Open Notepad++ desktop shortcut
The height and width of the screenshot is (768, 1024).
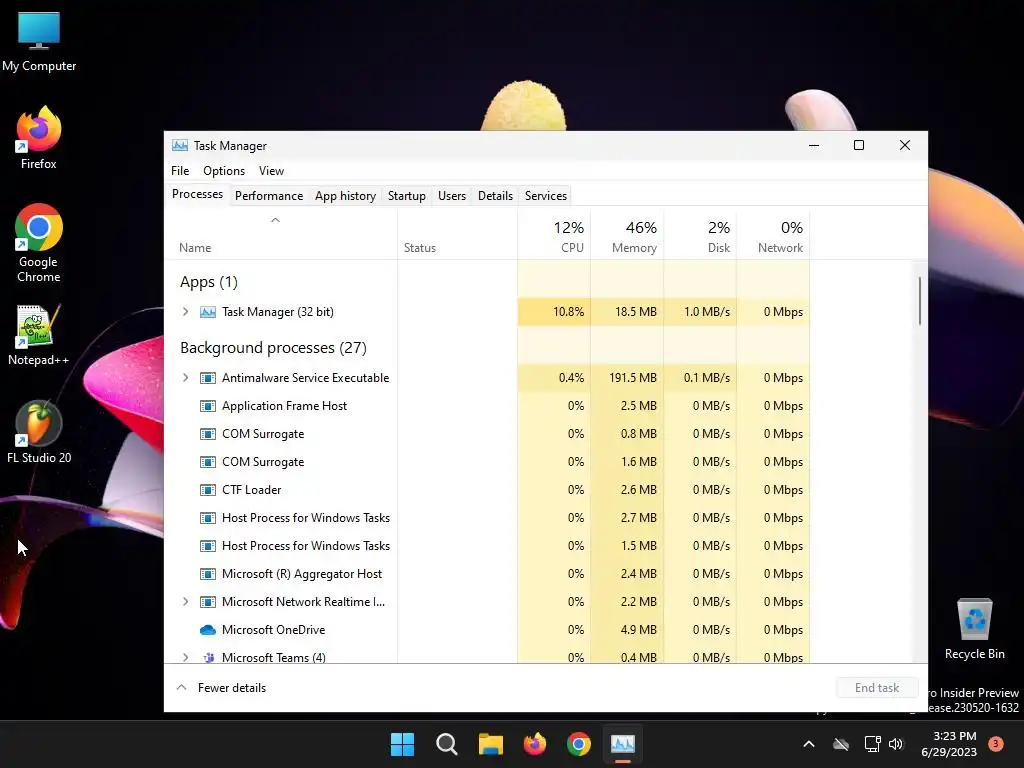point(39,335)
